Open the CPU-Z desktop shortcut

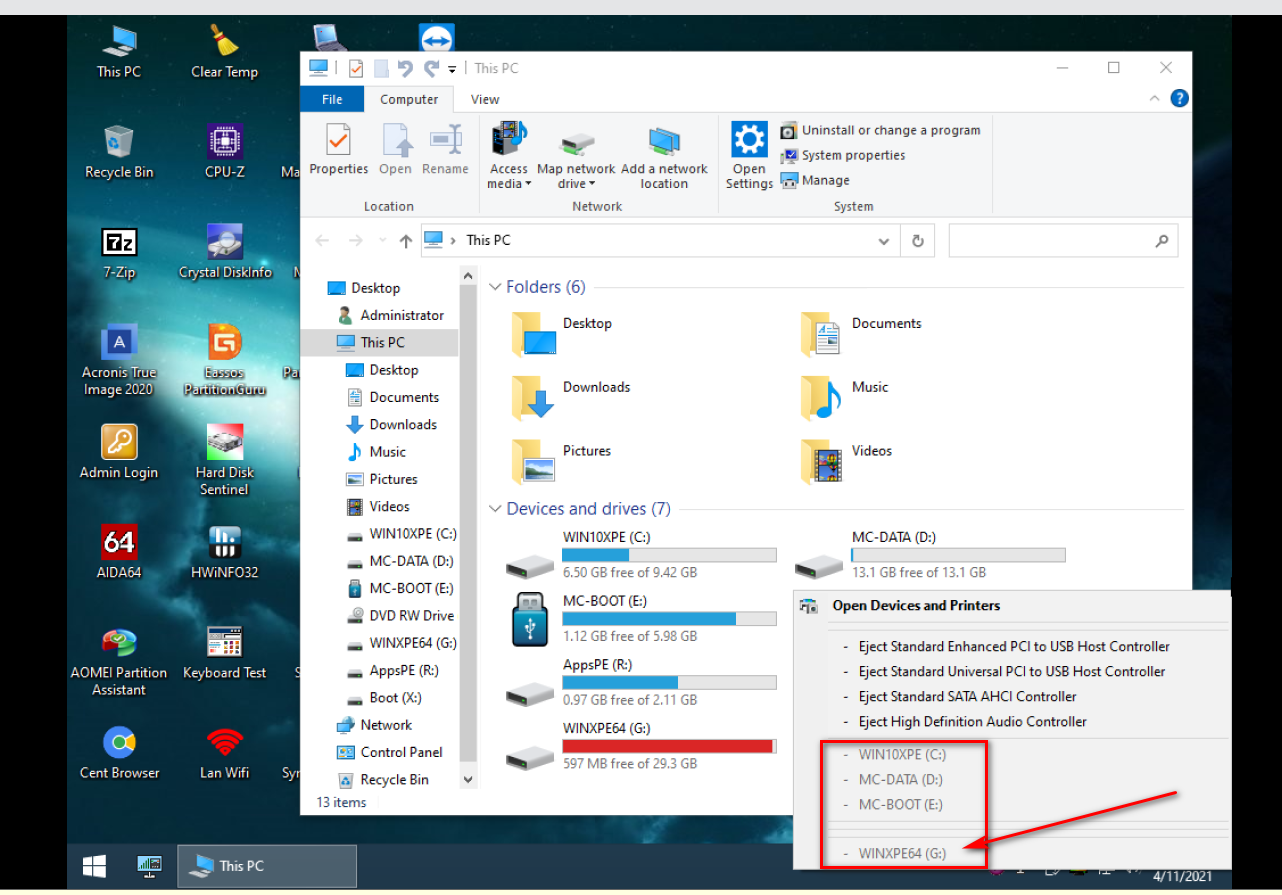[x=225, y=152]
